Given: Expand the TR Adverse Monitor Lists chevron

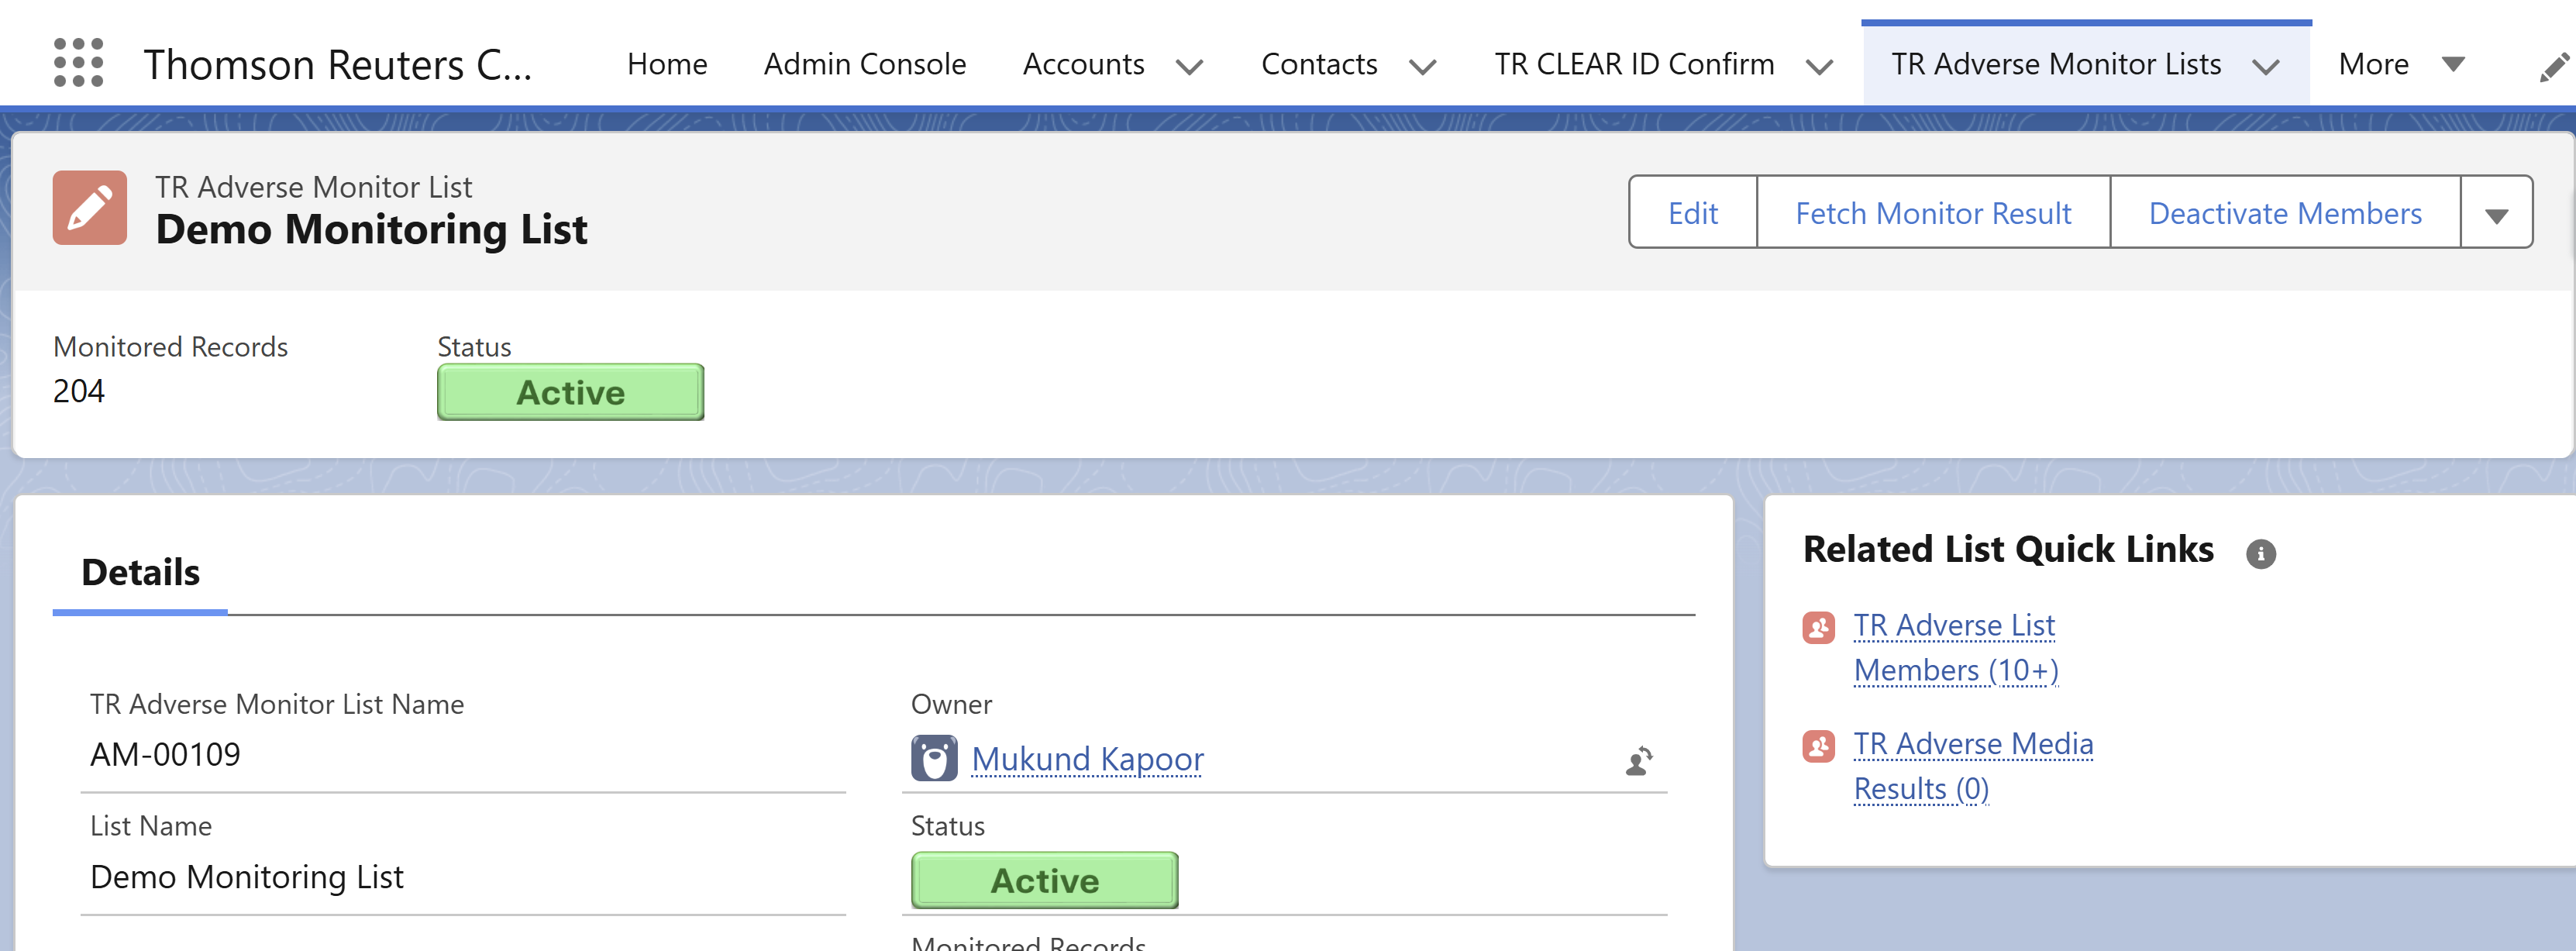Looking at the screenshot, I should point(2266,67).
